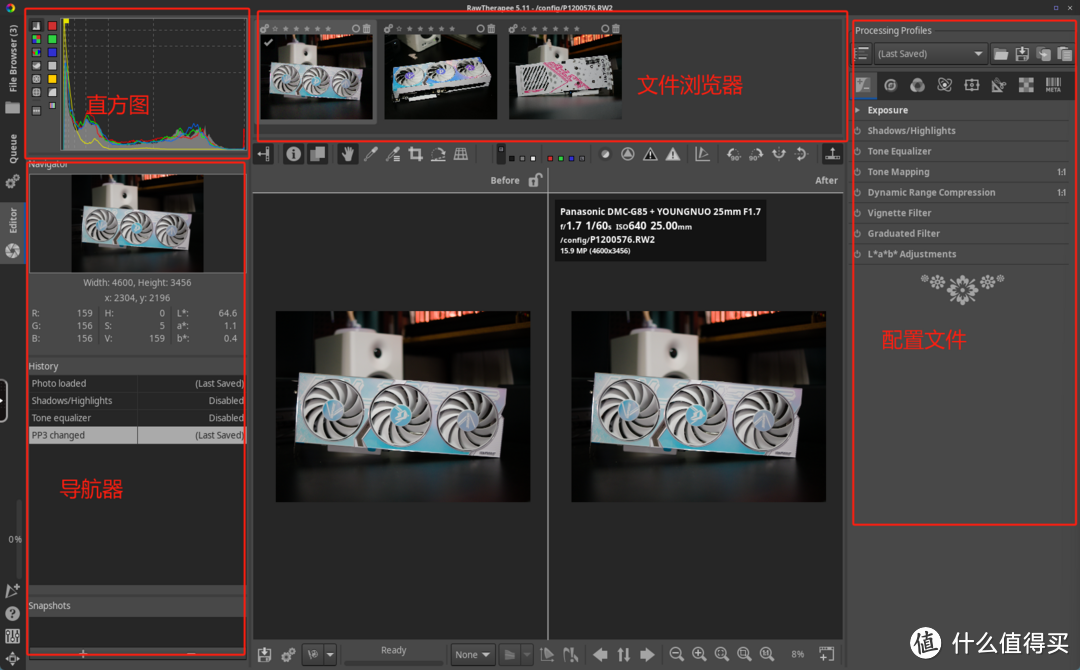Open the Queue tab
Viewport: 1080px width, 670px height.
pos(13,148)
